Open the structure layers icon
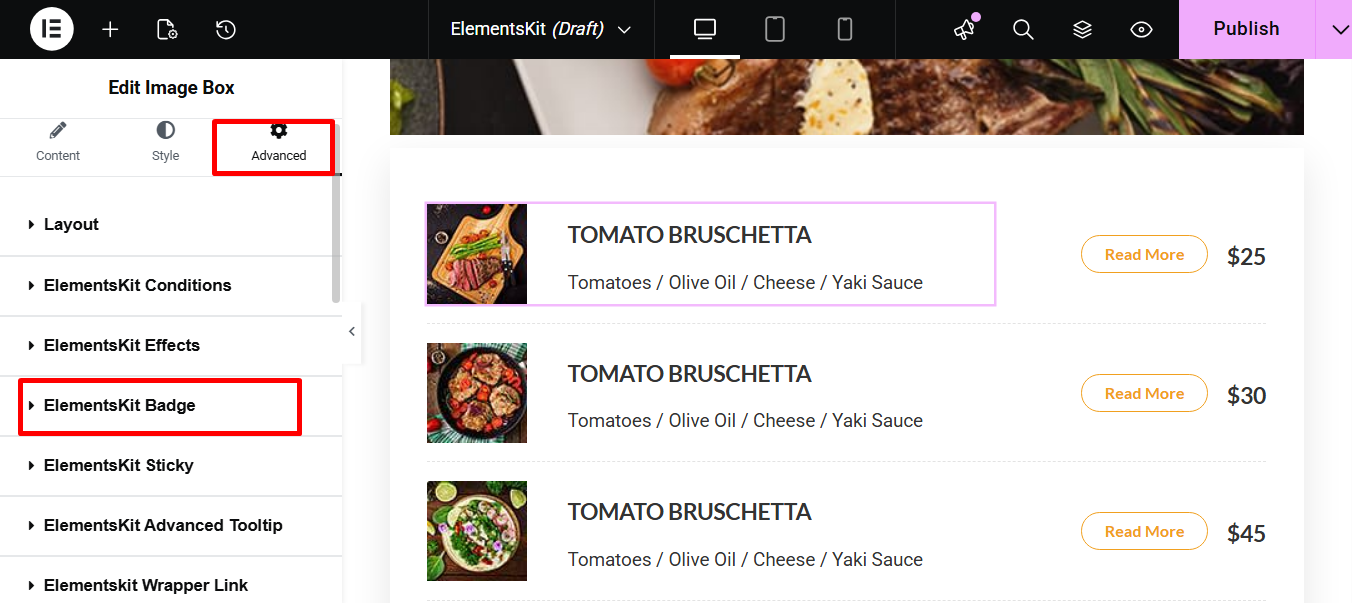1352x603 pixels. click(1082, 29)
